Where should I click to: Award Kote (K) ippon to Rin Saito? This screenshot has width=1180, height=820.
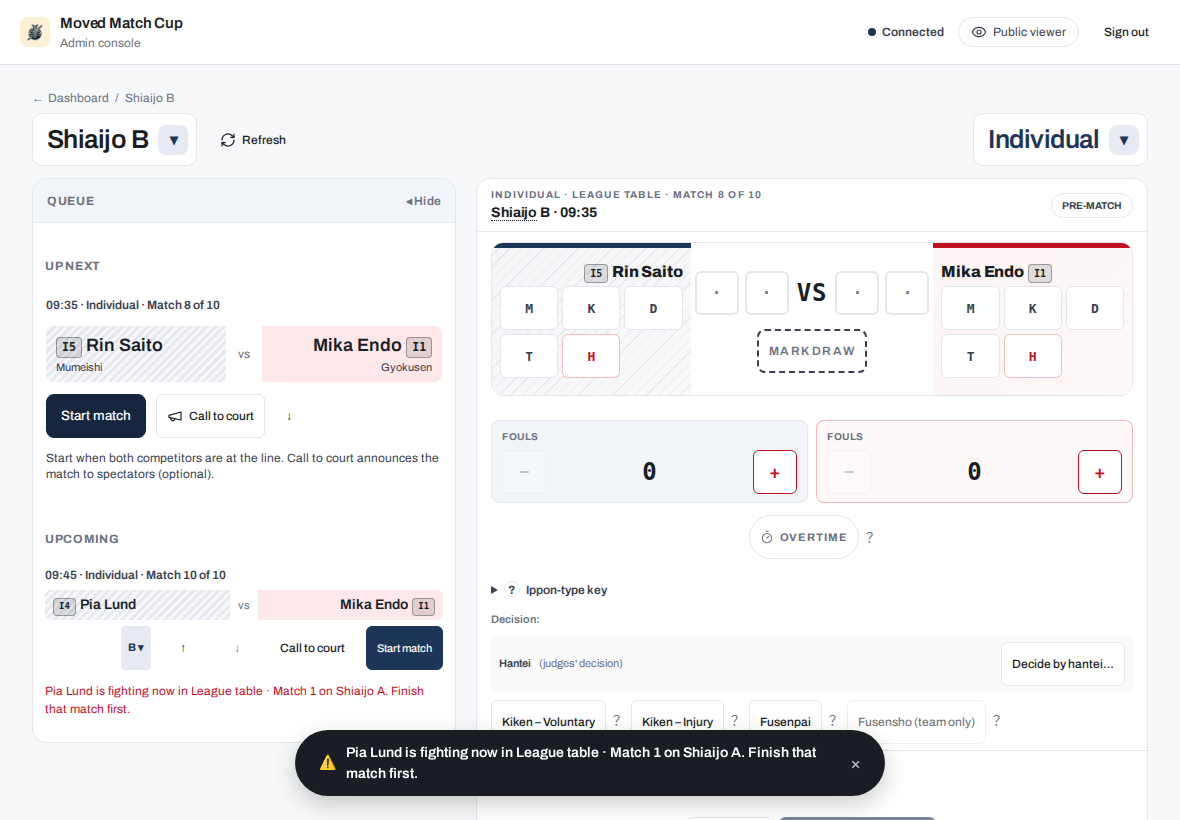(x=592, y=308)
